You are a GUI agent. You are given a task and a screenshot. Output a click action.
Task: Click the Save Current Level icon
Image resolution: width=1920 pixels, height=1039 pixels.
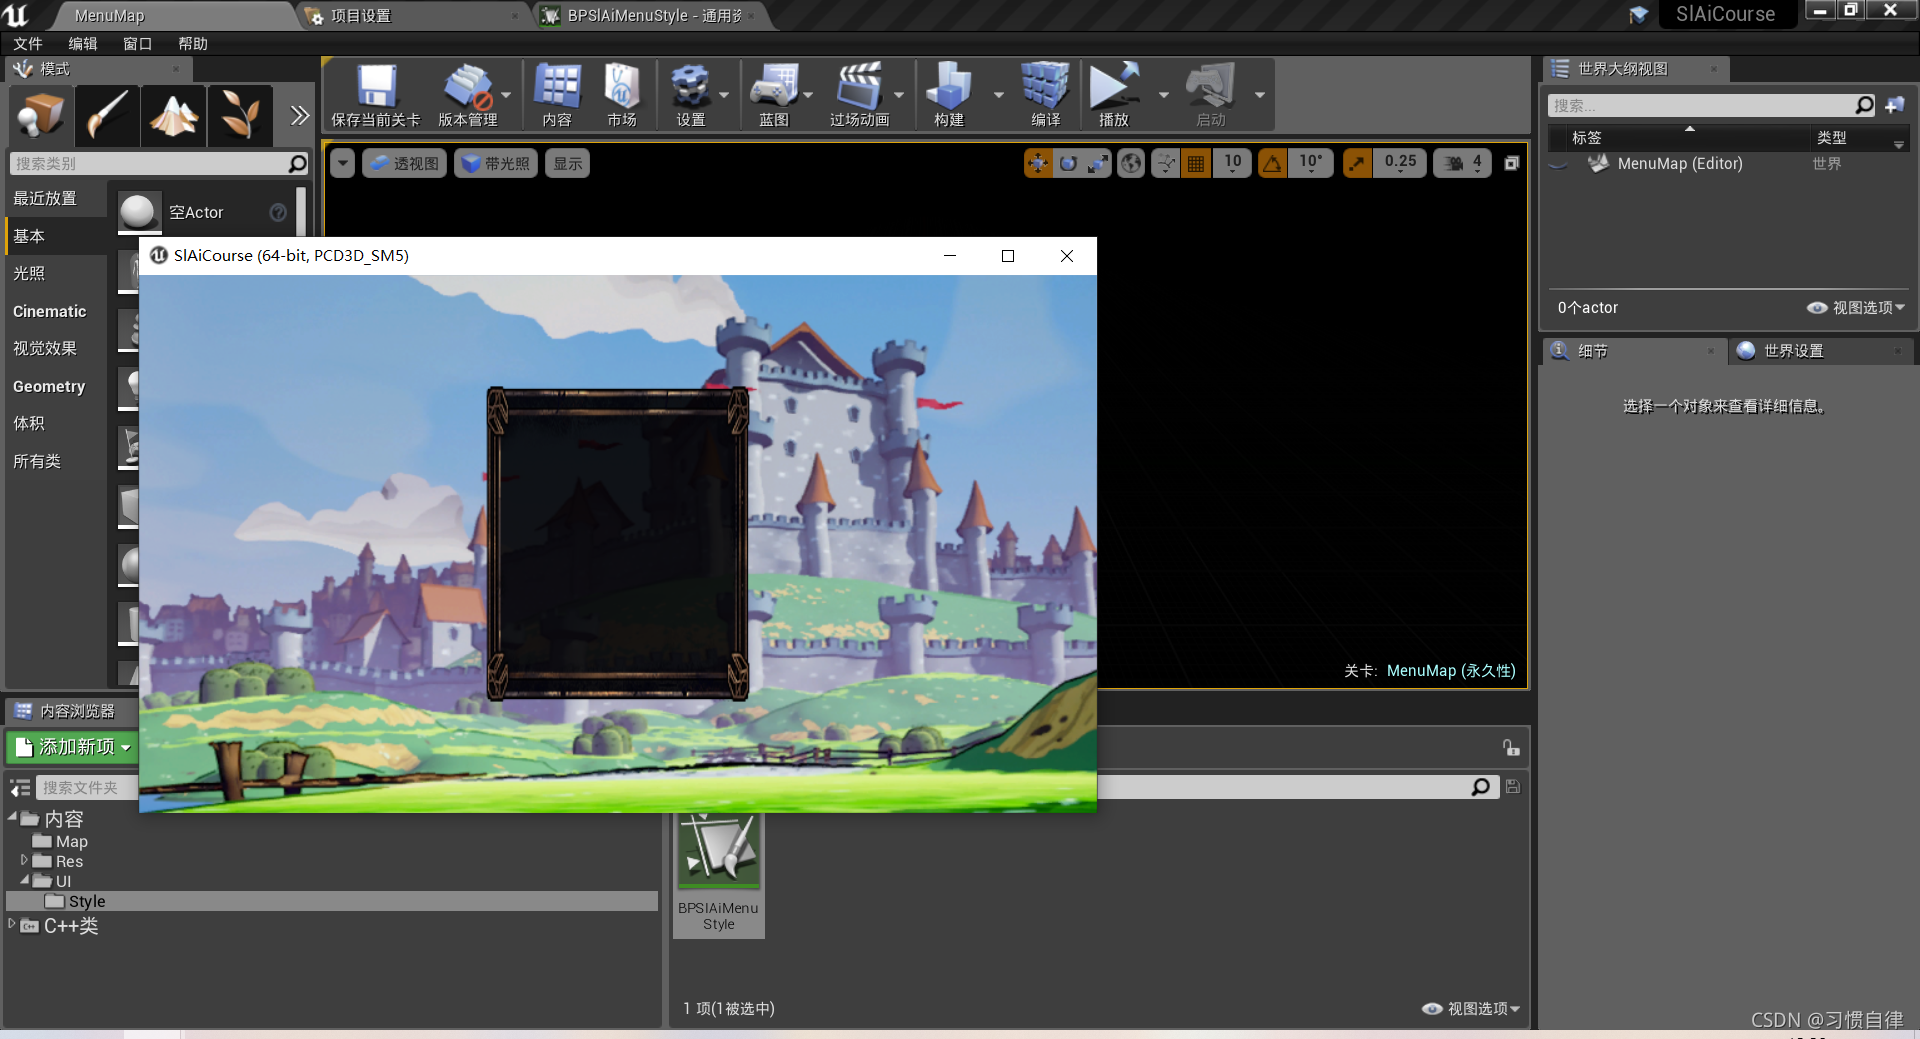[x=376, y=95]
